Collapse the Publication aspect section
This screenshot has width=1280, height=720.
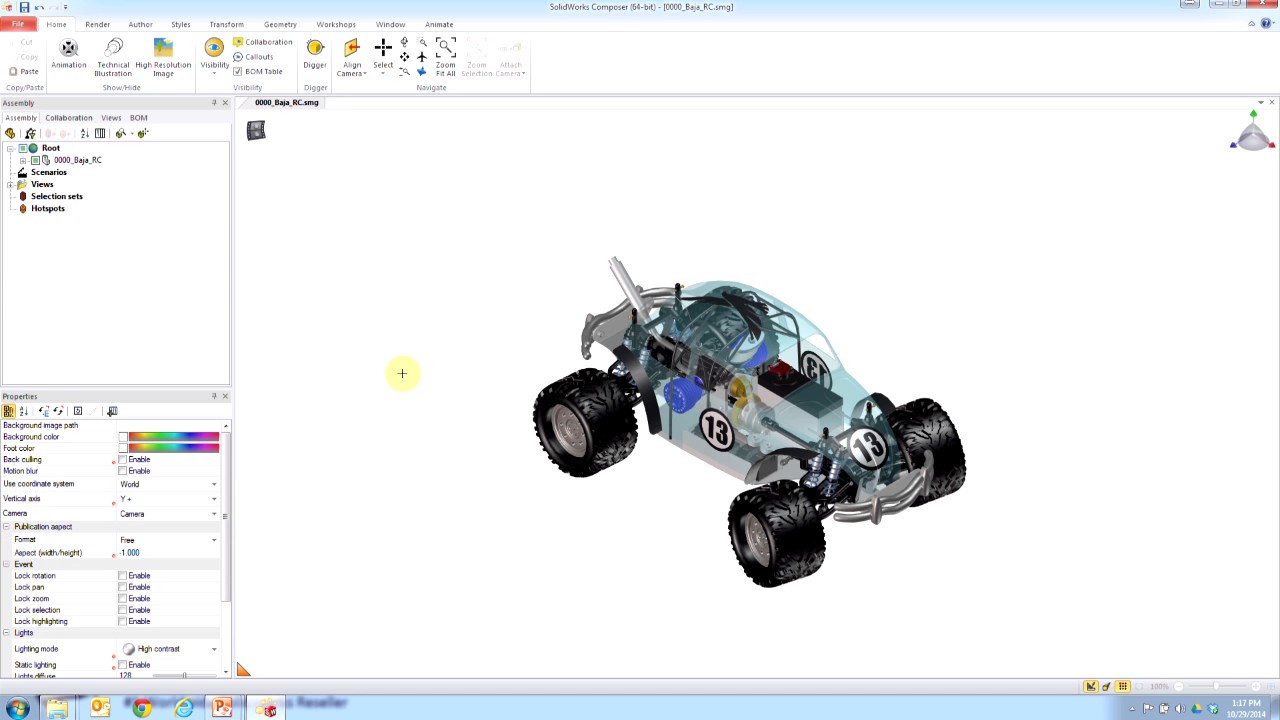[6, 527]
